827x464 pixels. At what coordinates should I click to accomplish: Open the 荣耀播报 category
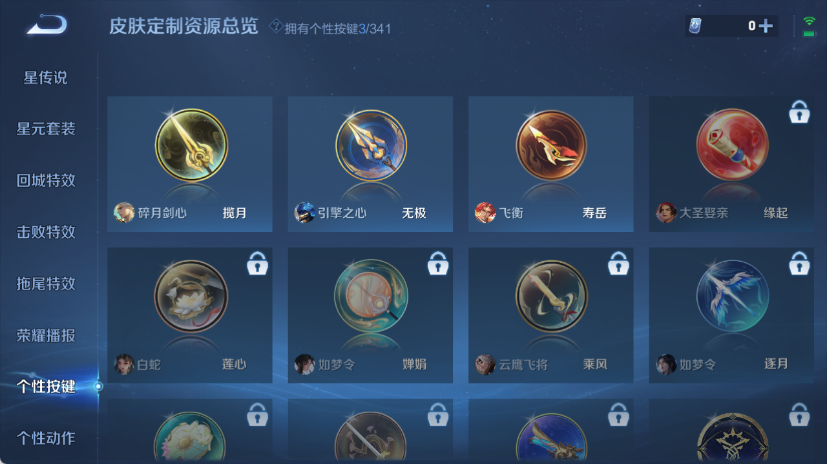point(46,335)
